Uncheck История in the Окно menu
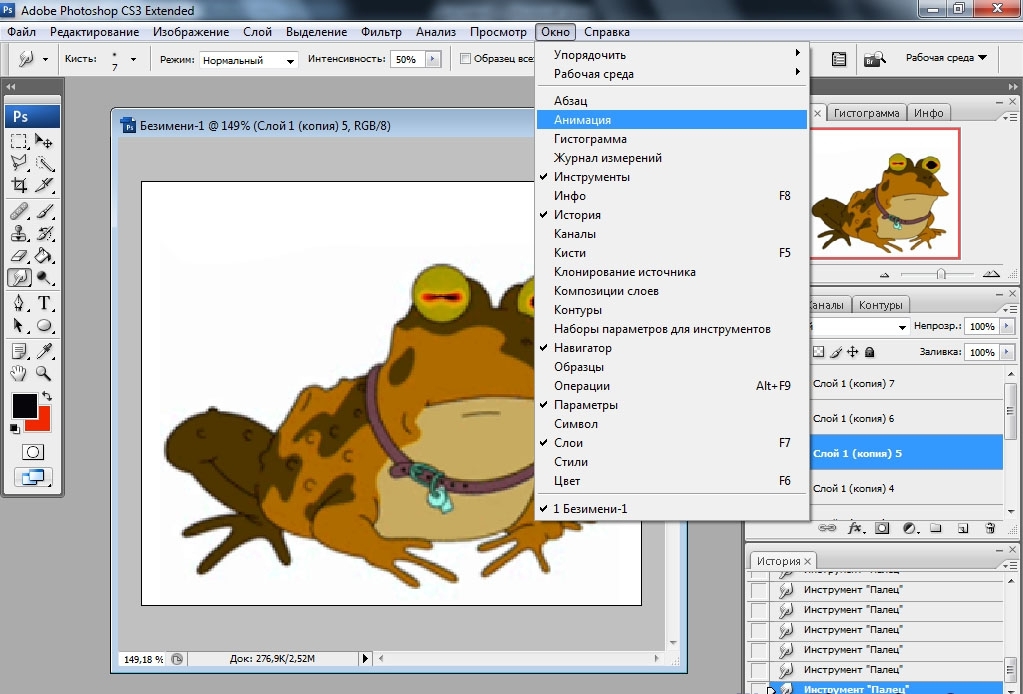 671,215
